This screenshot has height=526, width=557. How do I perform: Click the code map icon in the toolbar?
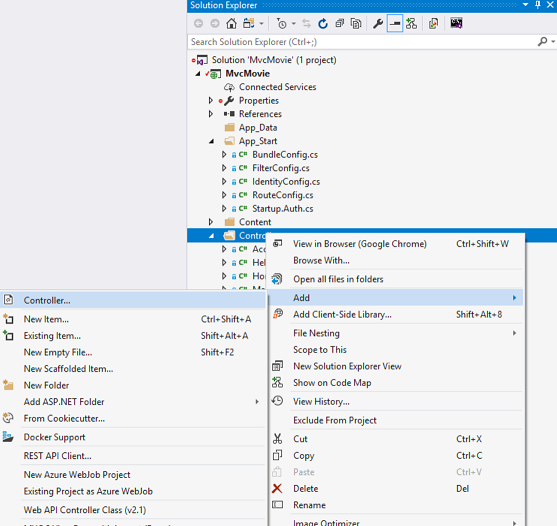coord(411,24)
